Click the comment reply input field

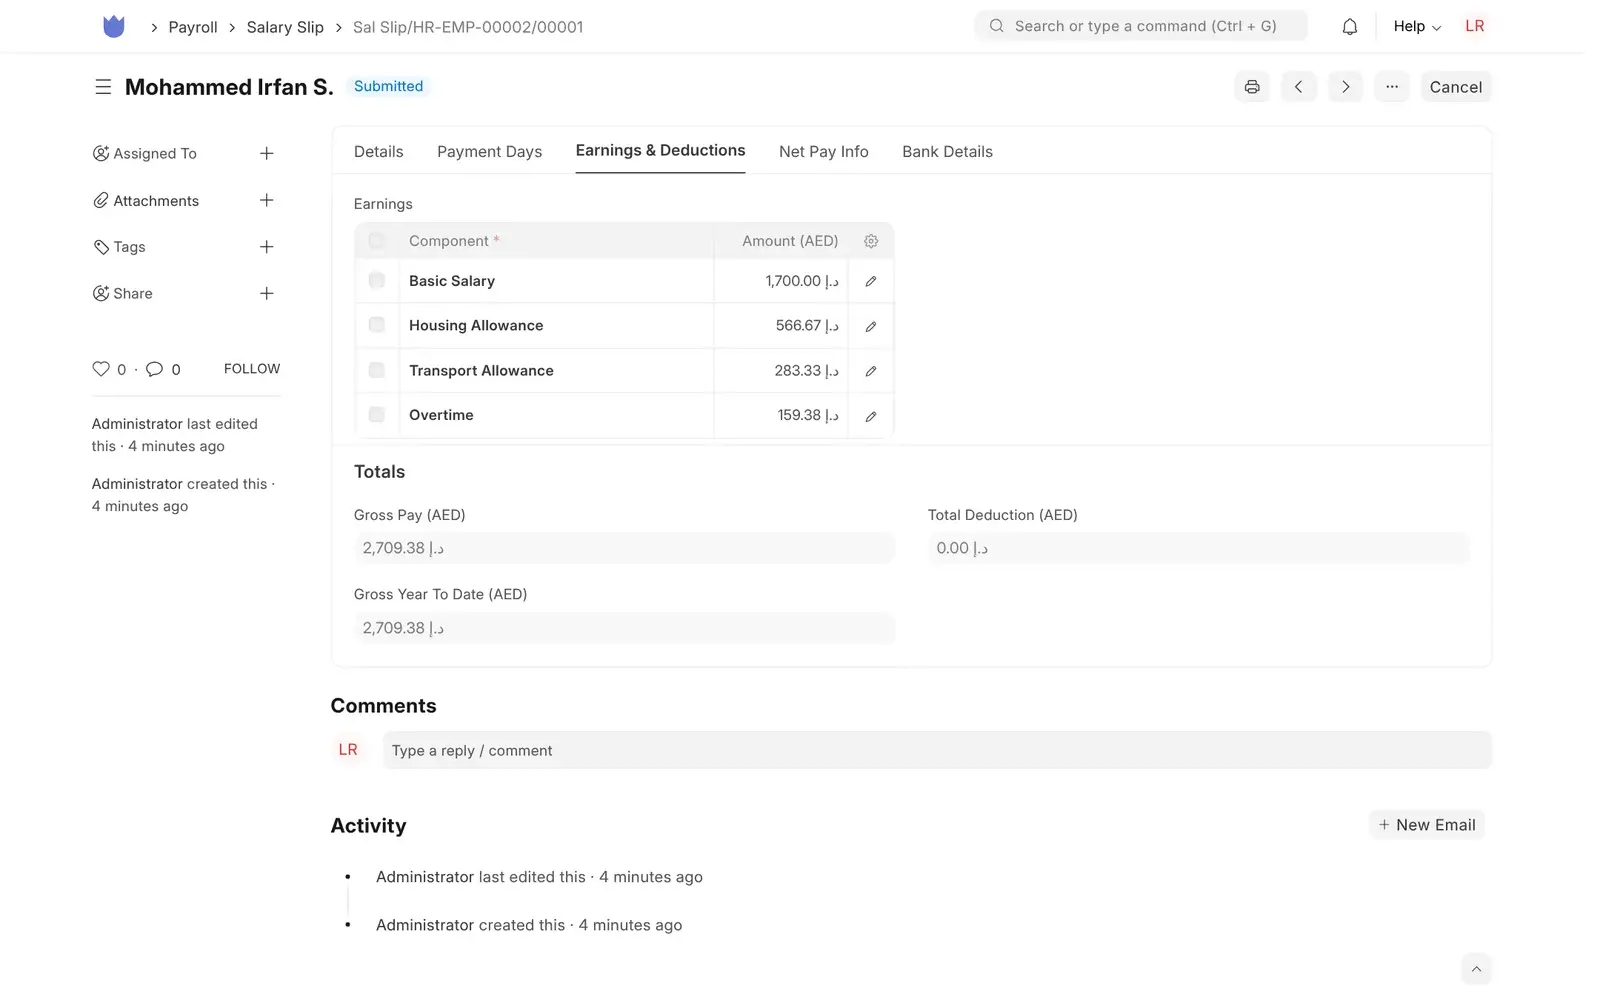point(937,751)
